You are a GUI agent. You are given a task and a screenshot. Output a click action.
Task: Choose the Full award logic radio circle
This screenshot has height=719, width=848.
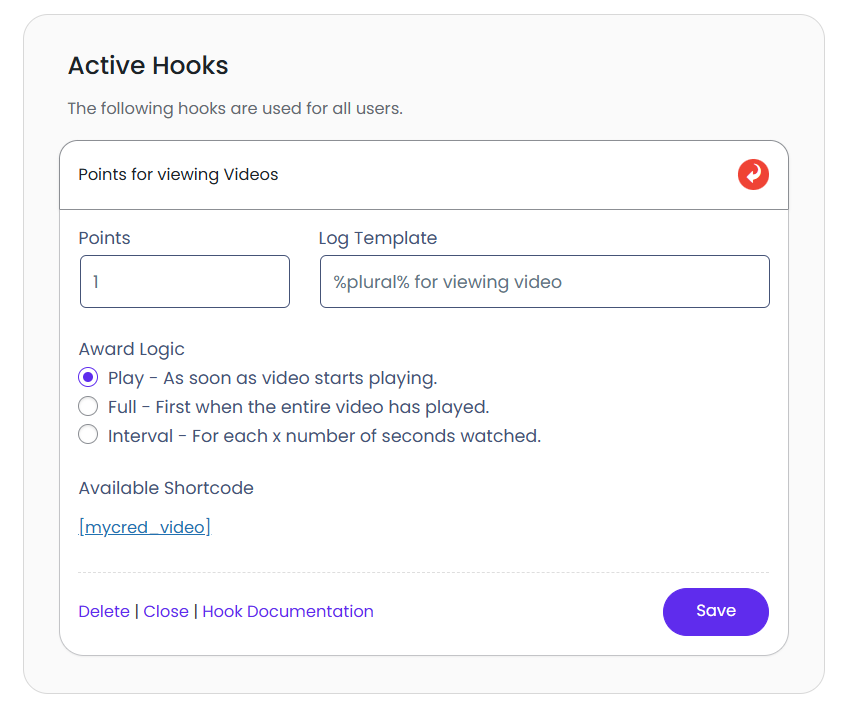click(x=88, y=406)
